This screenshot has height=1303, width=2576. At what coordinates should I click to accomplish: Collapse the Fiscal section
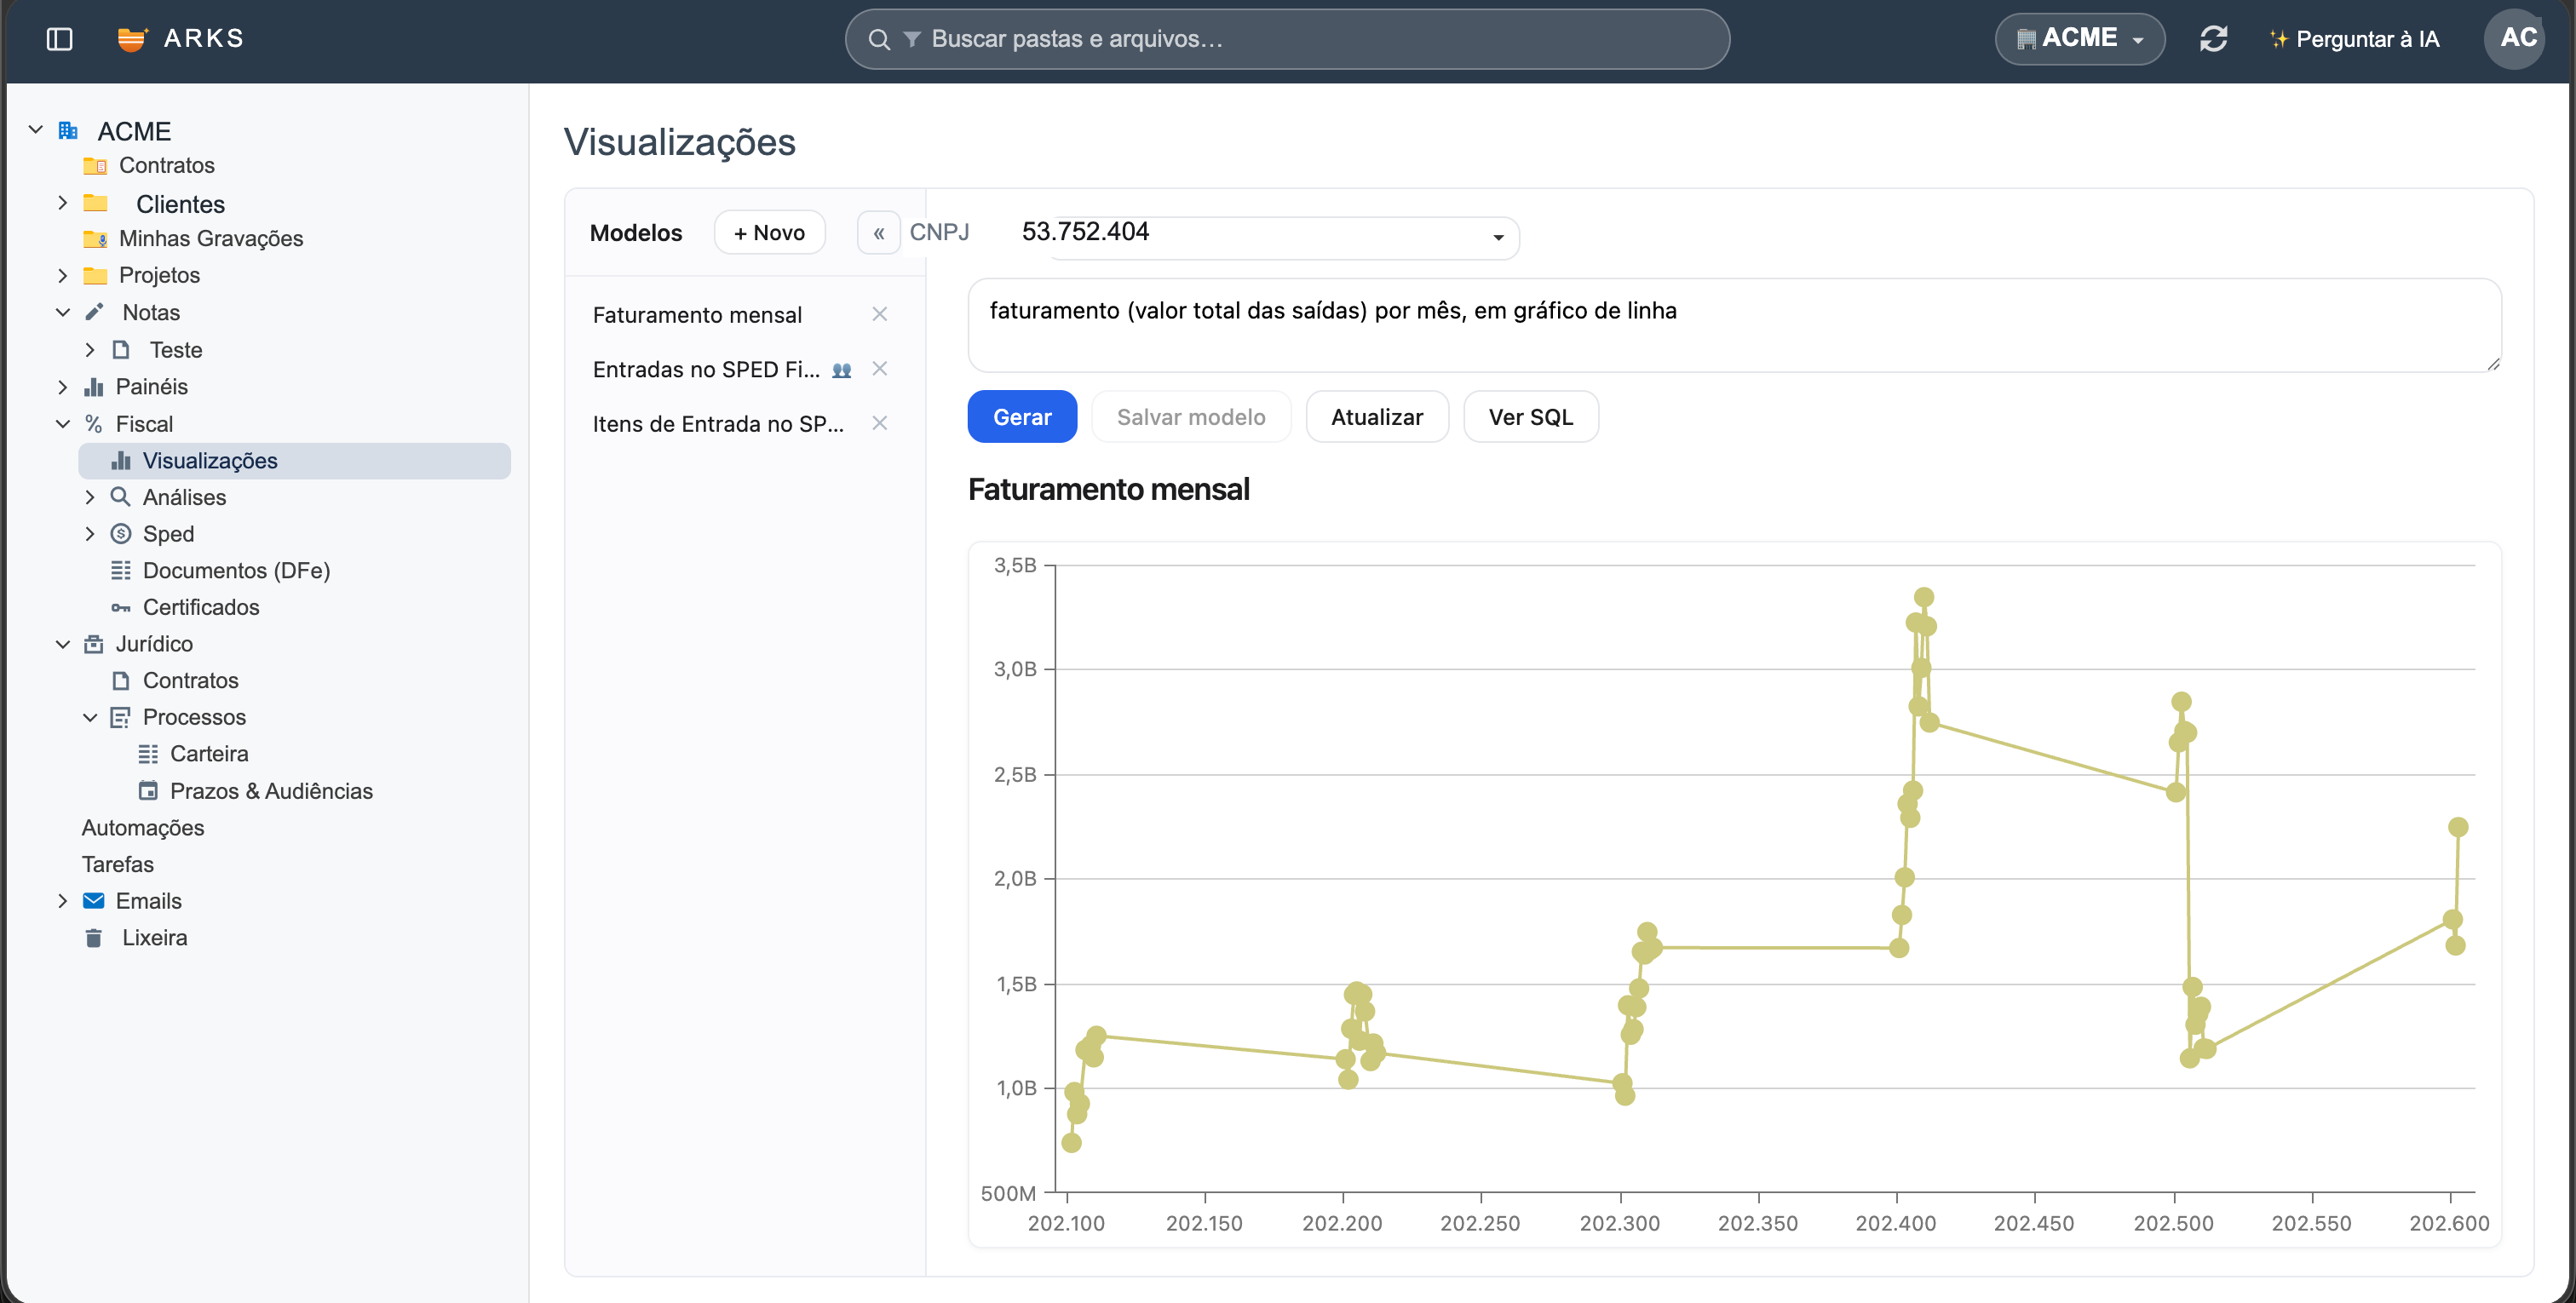(x=62, y=424)
